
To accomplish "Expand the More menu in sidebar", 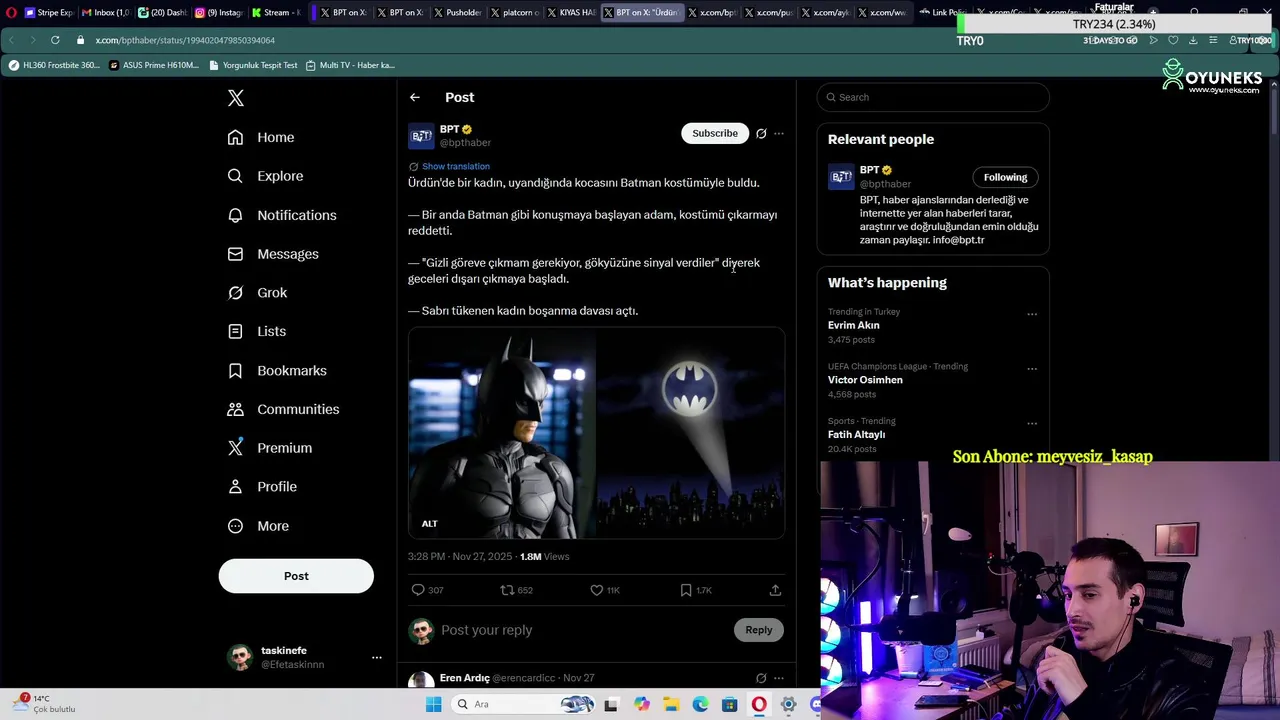I will click(x=258, y=526).
